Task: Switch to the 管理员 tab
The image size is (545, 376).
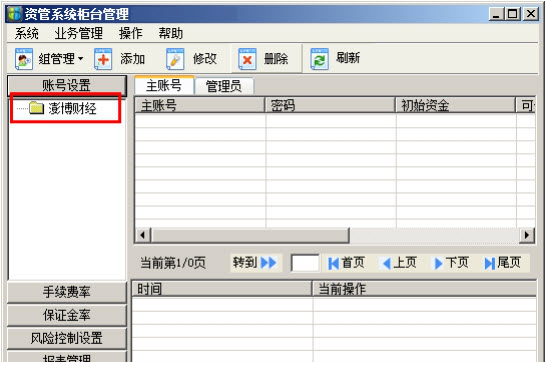Action: click(224, 86)
